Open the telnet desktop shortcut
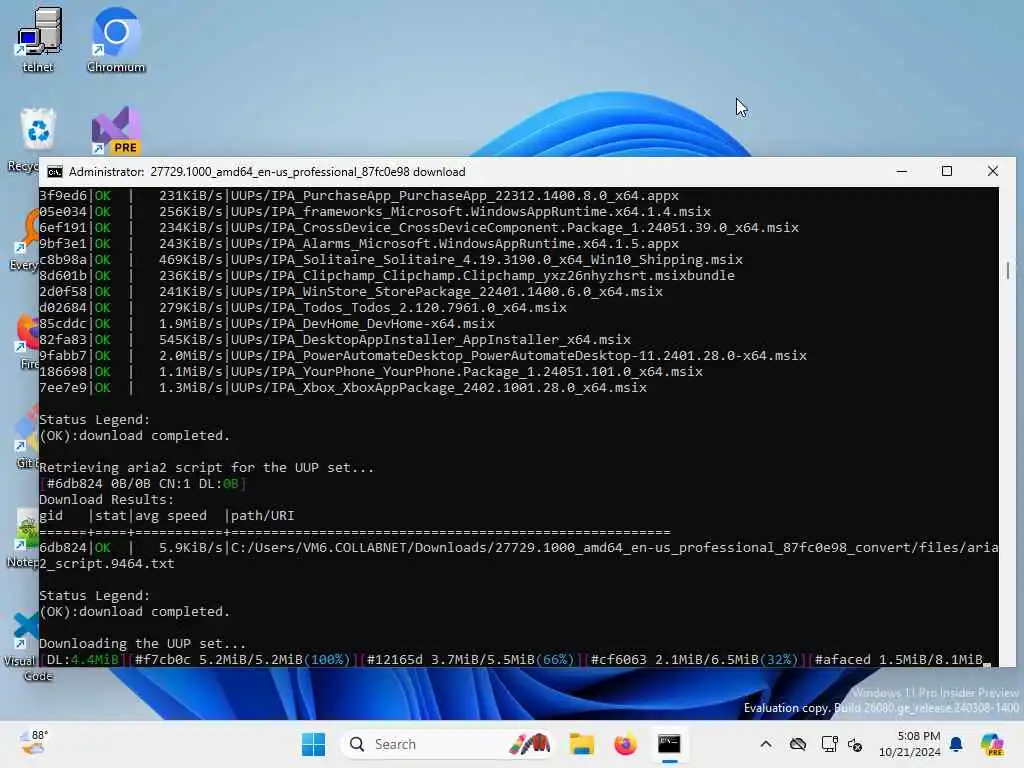The image size is (1024, 768). click(39, 39)
